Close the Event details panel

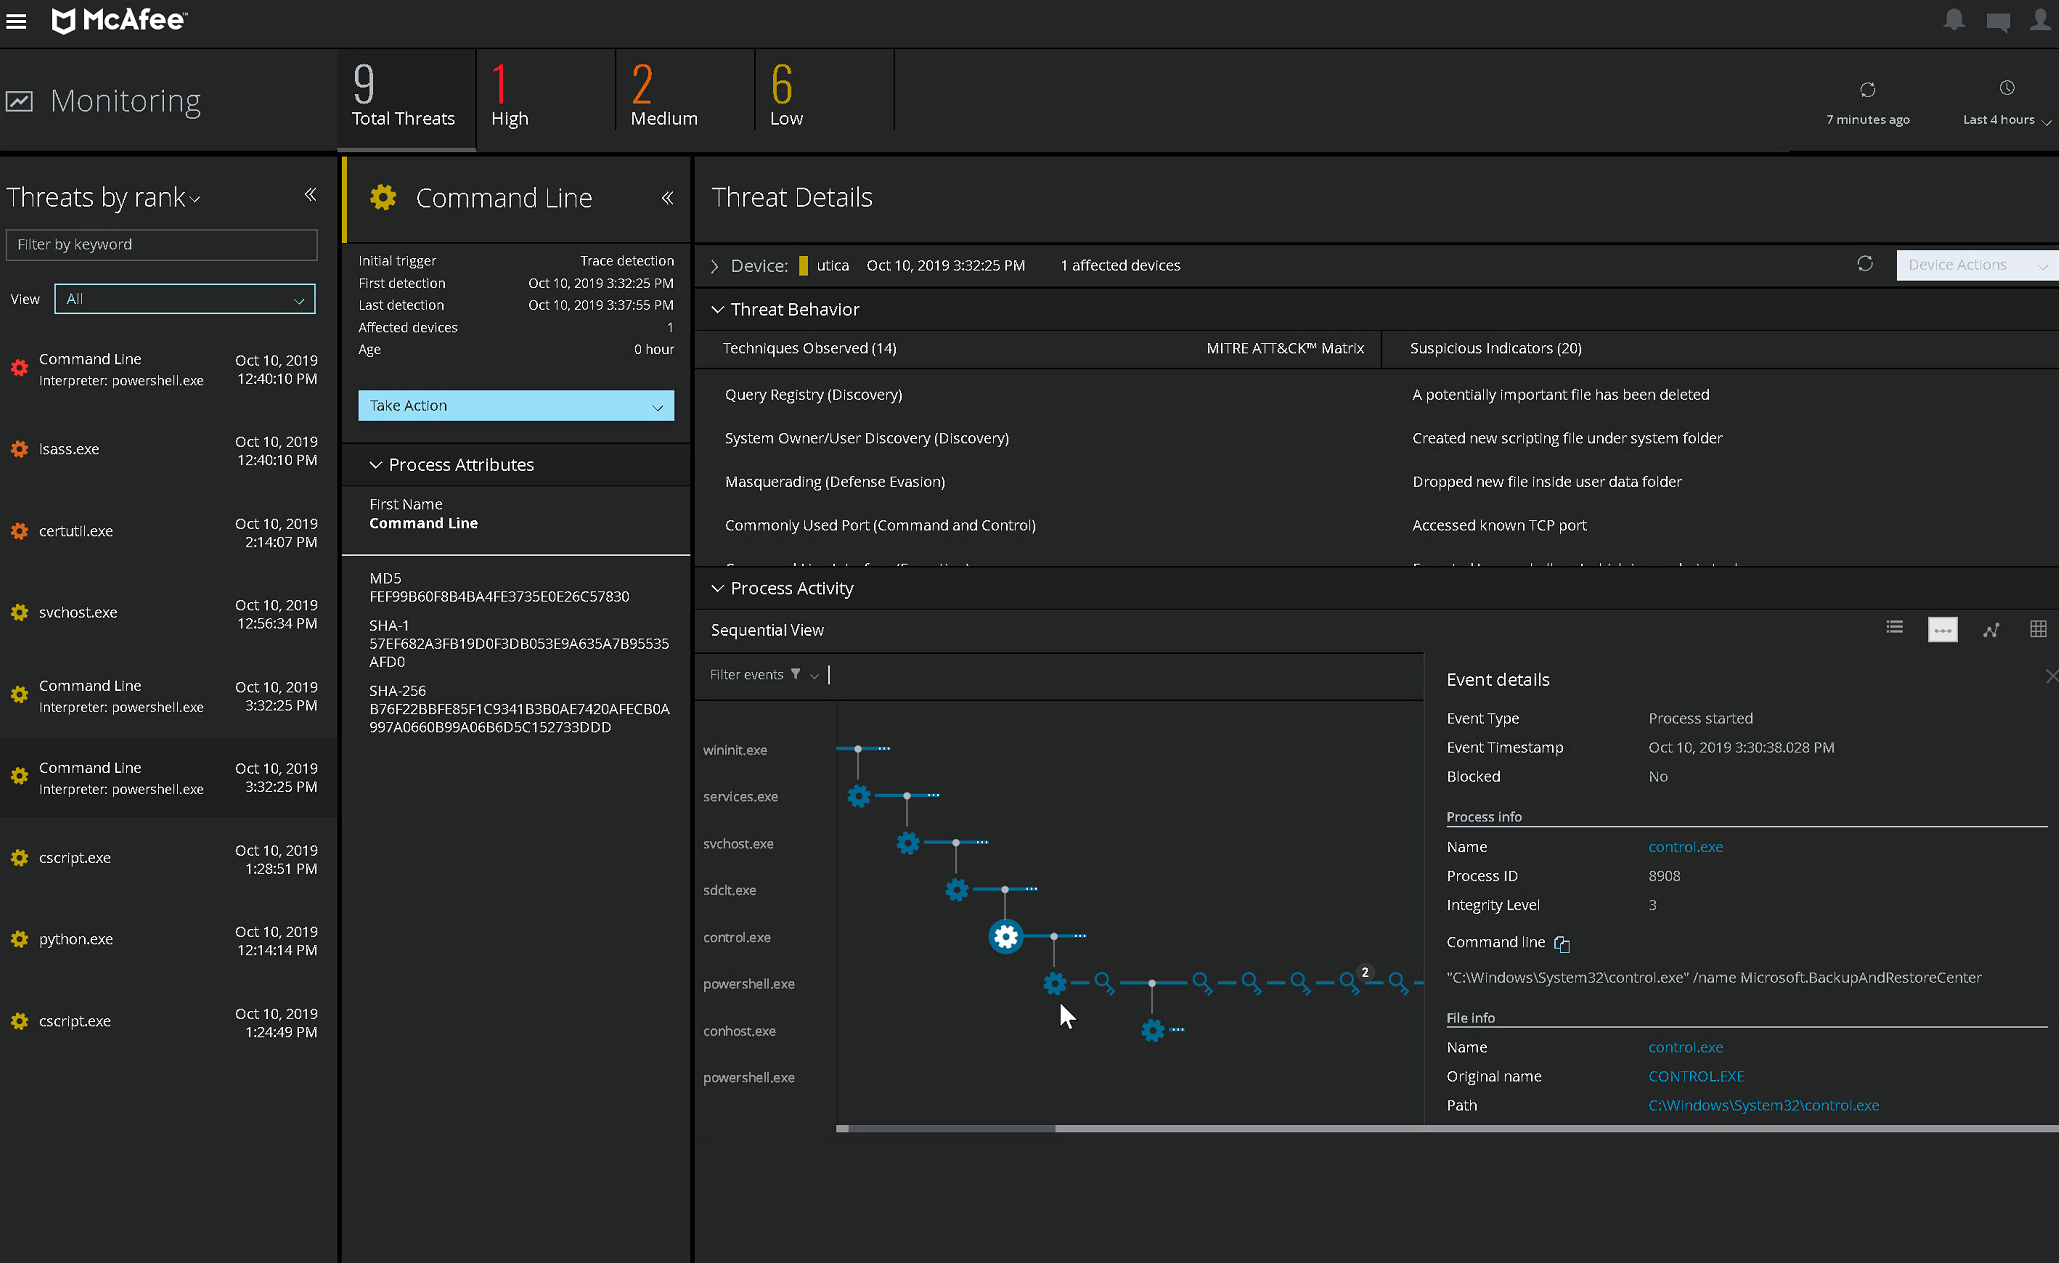point(2051,677)
